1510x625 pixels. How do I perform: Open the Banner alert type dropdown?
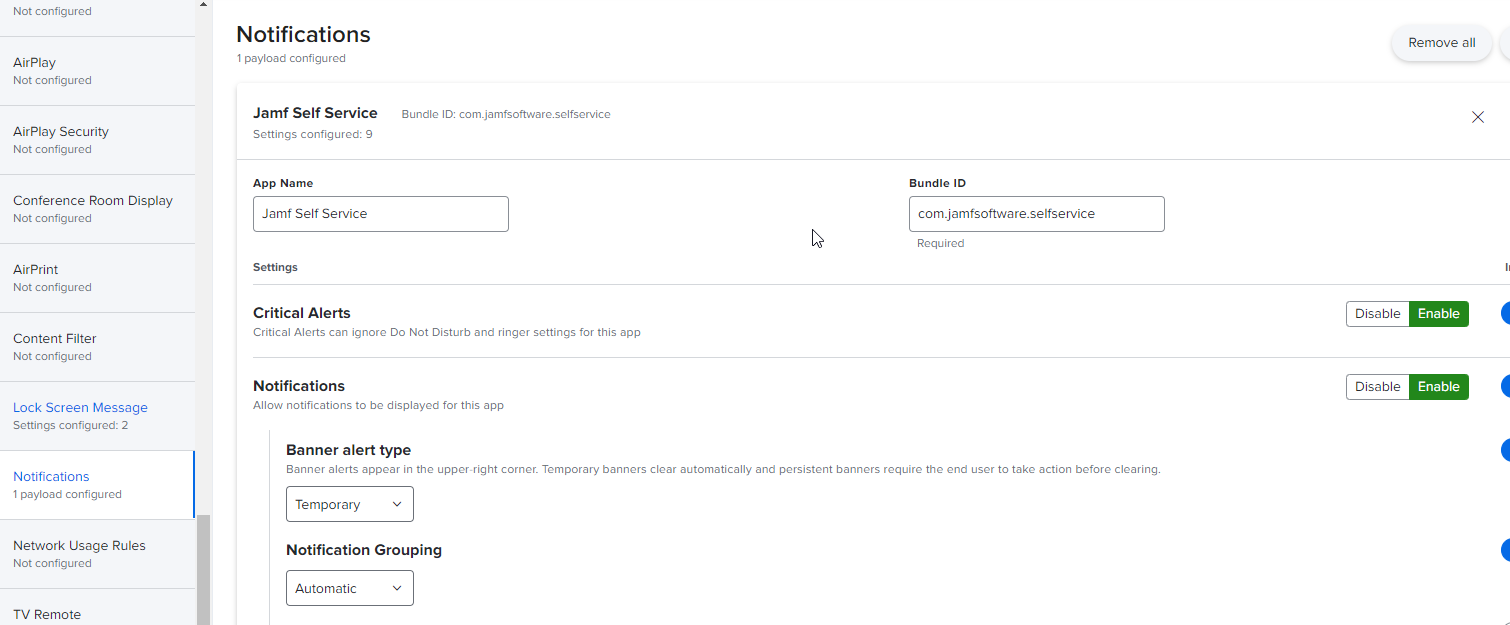click(349, 504)
